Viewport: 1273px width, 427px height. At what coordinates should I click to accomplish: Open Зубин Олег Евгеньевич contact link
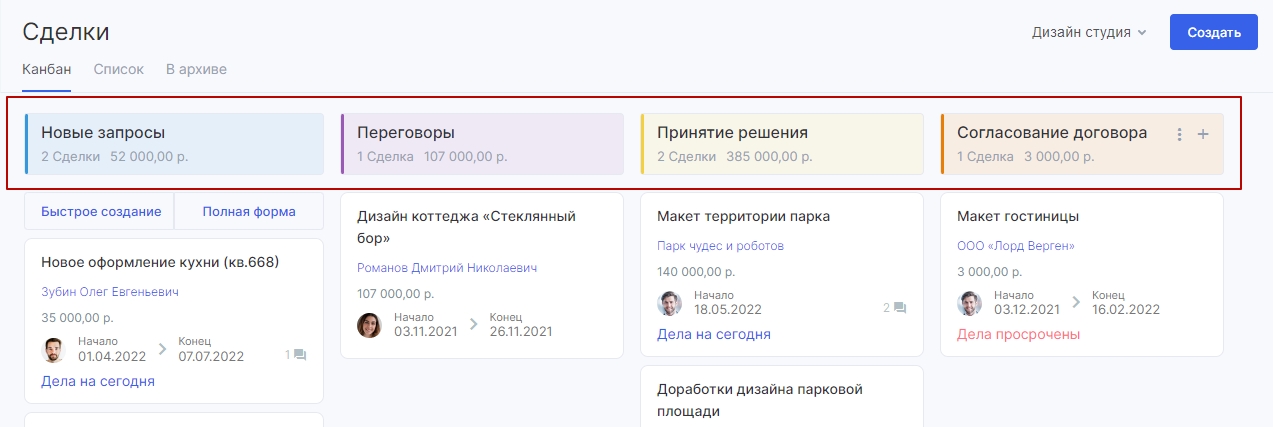coord(110,292)
